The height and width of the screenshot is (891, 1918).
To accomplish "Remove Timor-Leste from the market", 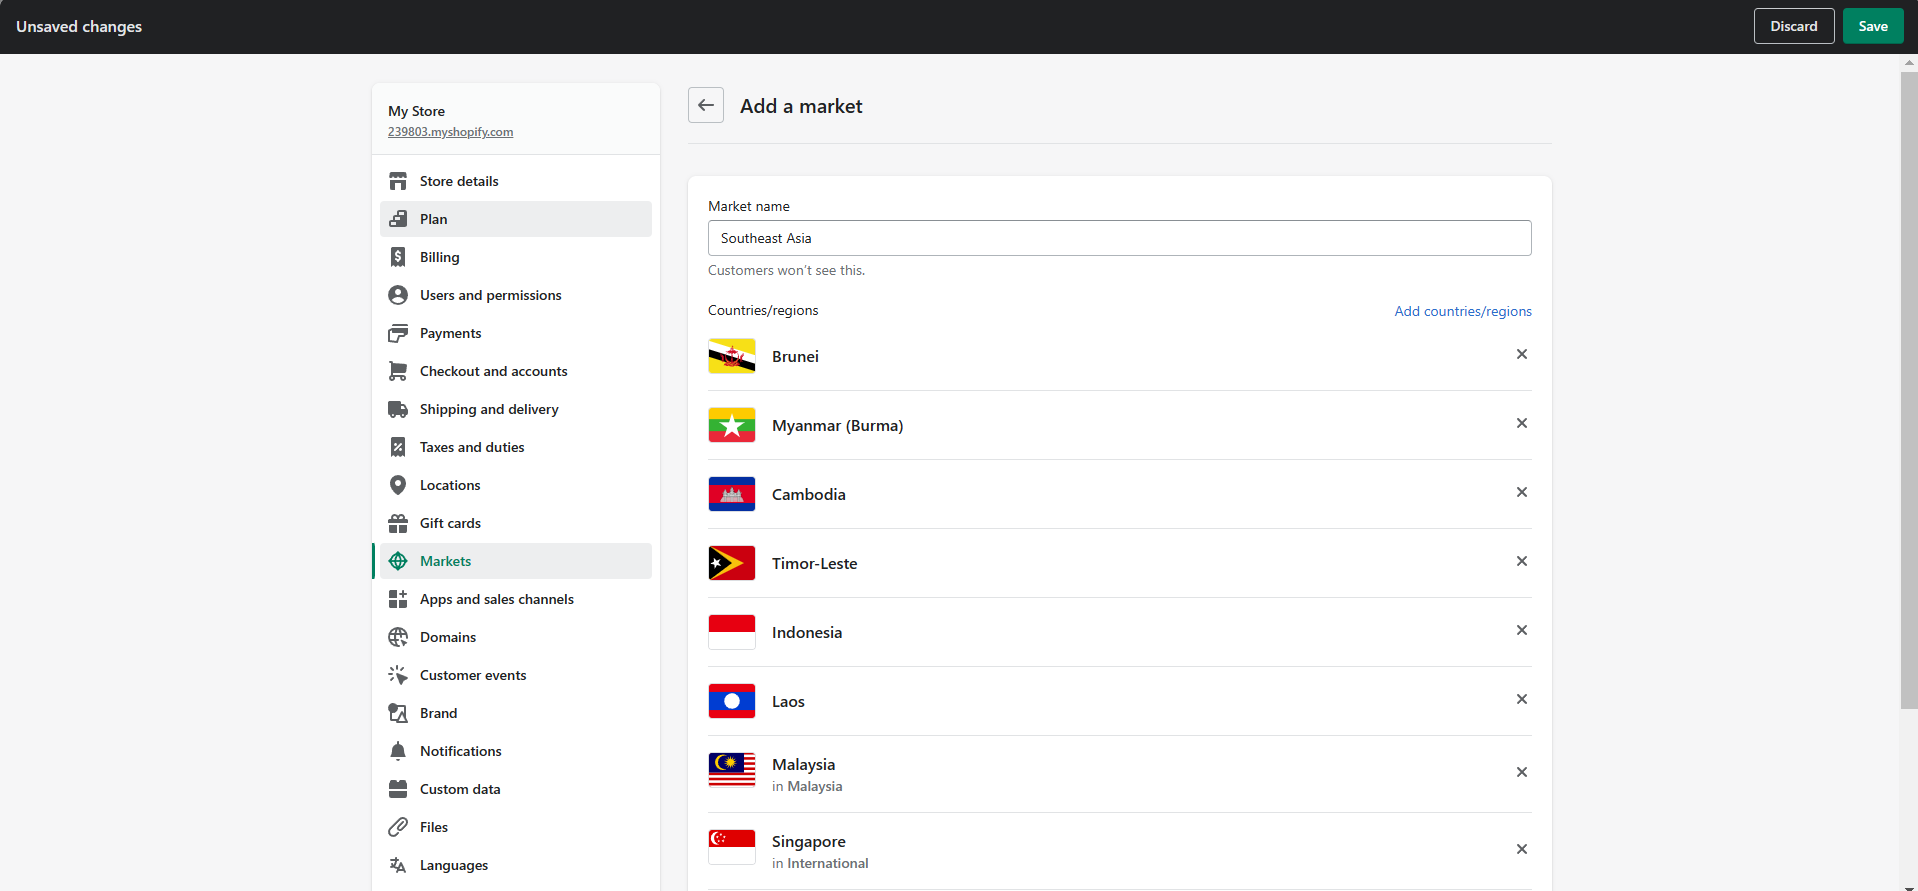I will click(x=1522, y=561).
